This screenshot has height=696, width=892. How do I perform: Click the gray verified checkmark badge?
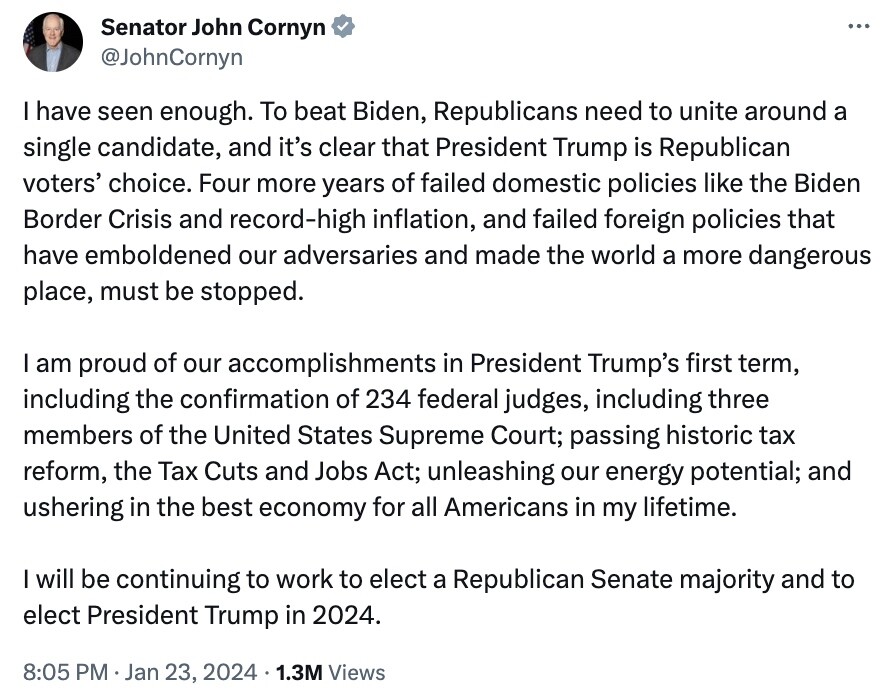[343, 28]
